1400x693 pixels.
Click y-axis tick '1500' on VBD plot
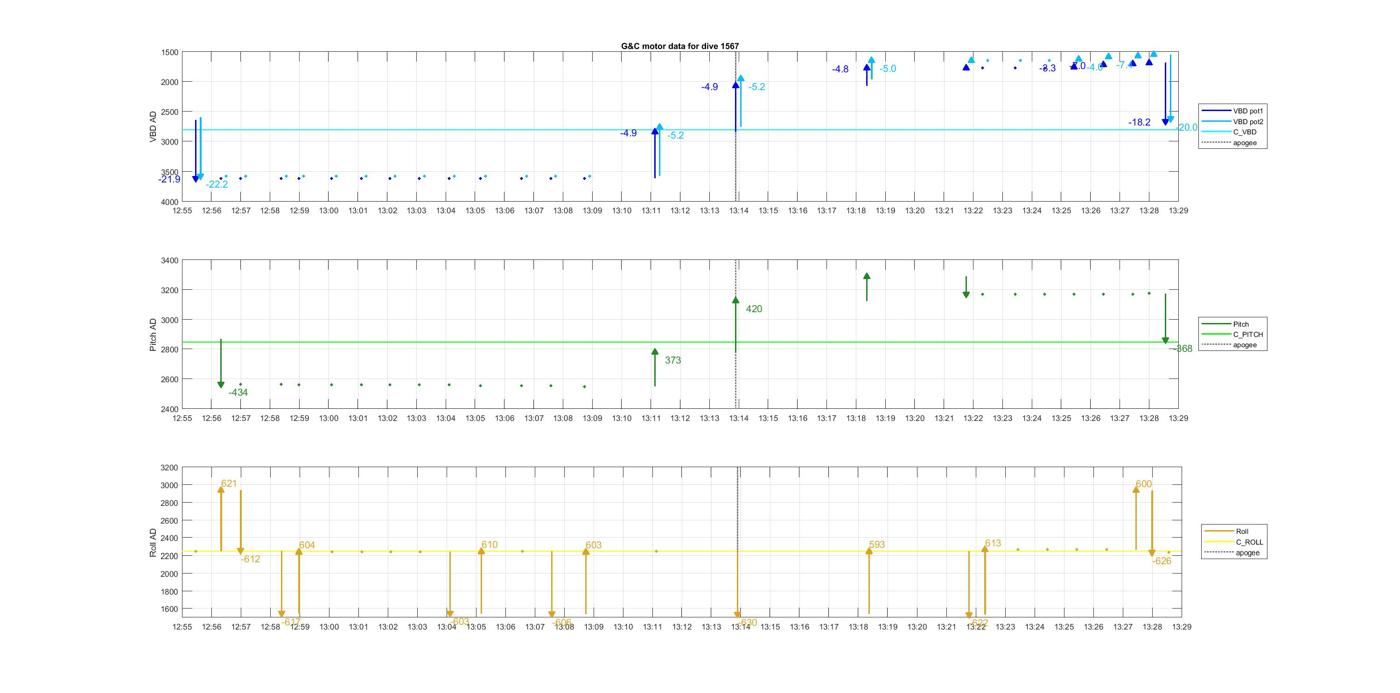click(x=168, y=52)
